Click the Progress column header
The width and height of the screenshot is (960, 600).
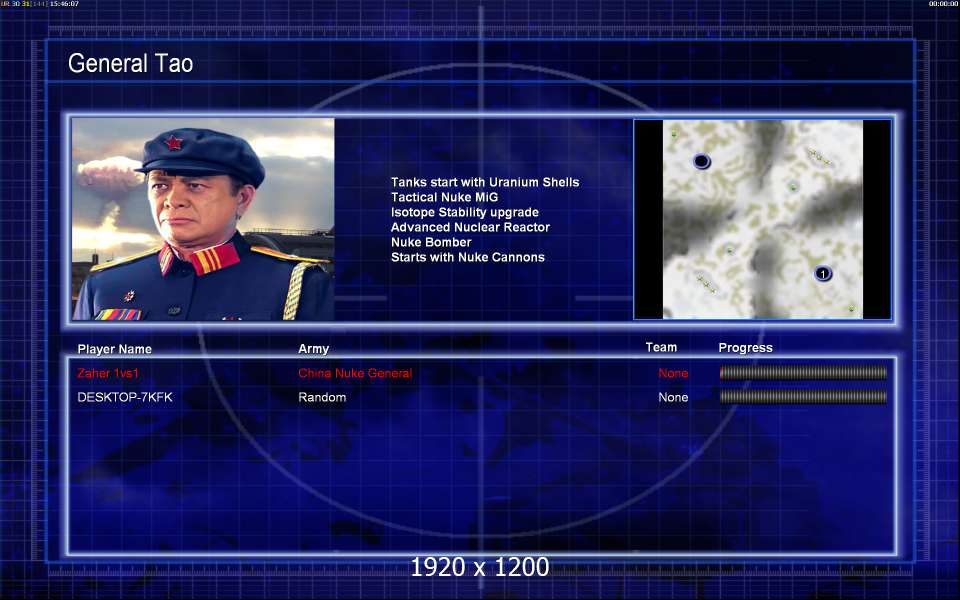point(745,348)
